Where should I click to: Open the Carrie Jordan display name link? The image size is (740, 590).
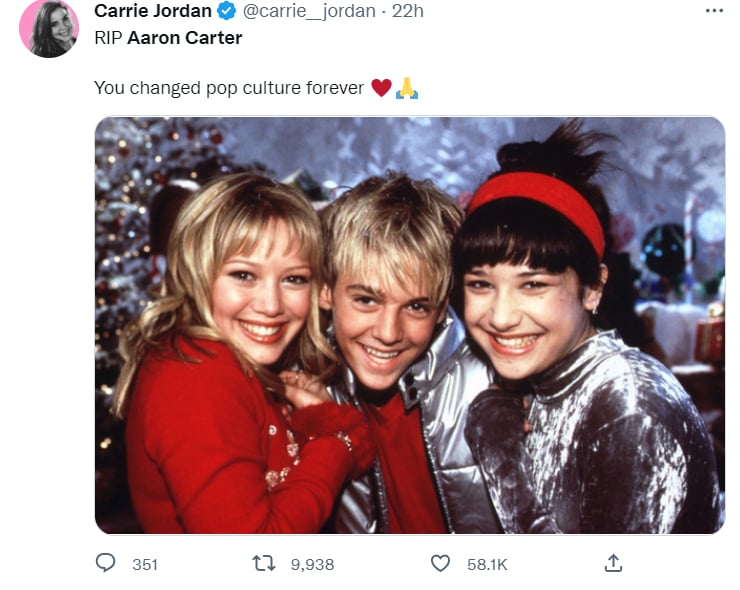click(x=152, y=10)
